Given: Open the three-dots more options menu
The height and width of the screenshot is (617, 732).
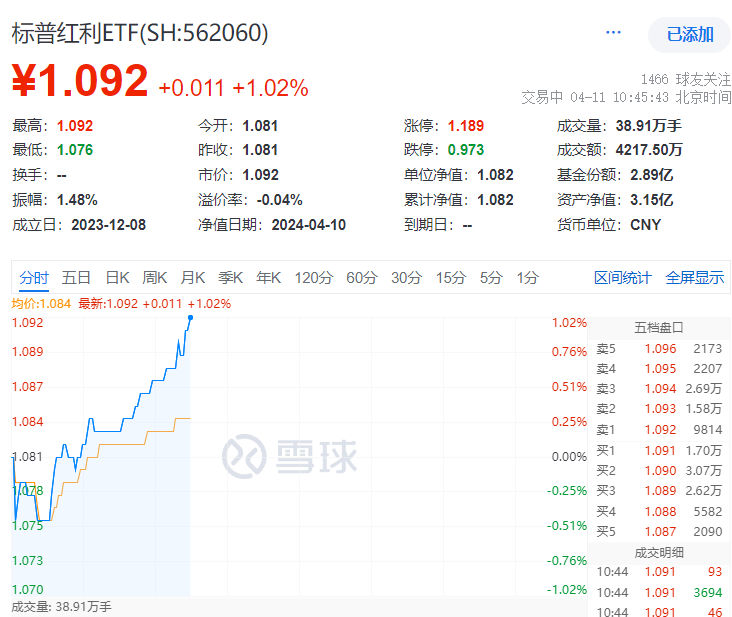Looking at the screenshot, I should click(613, 33).
